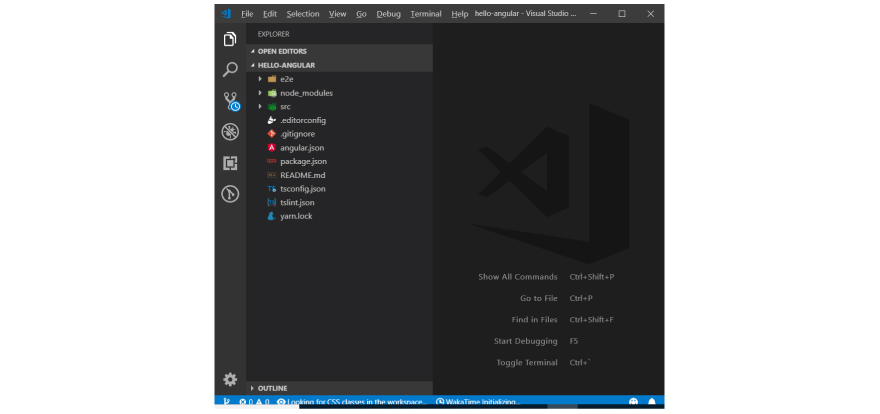The width and height of the screenshot is (880, 414).
Task: Open the File menu
Action: pos(248,14)
